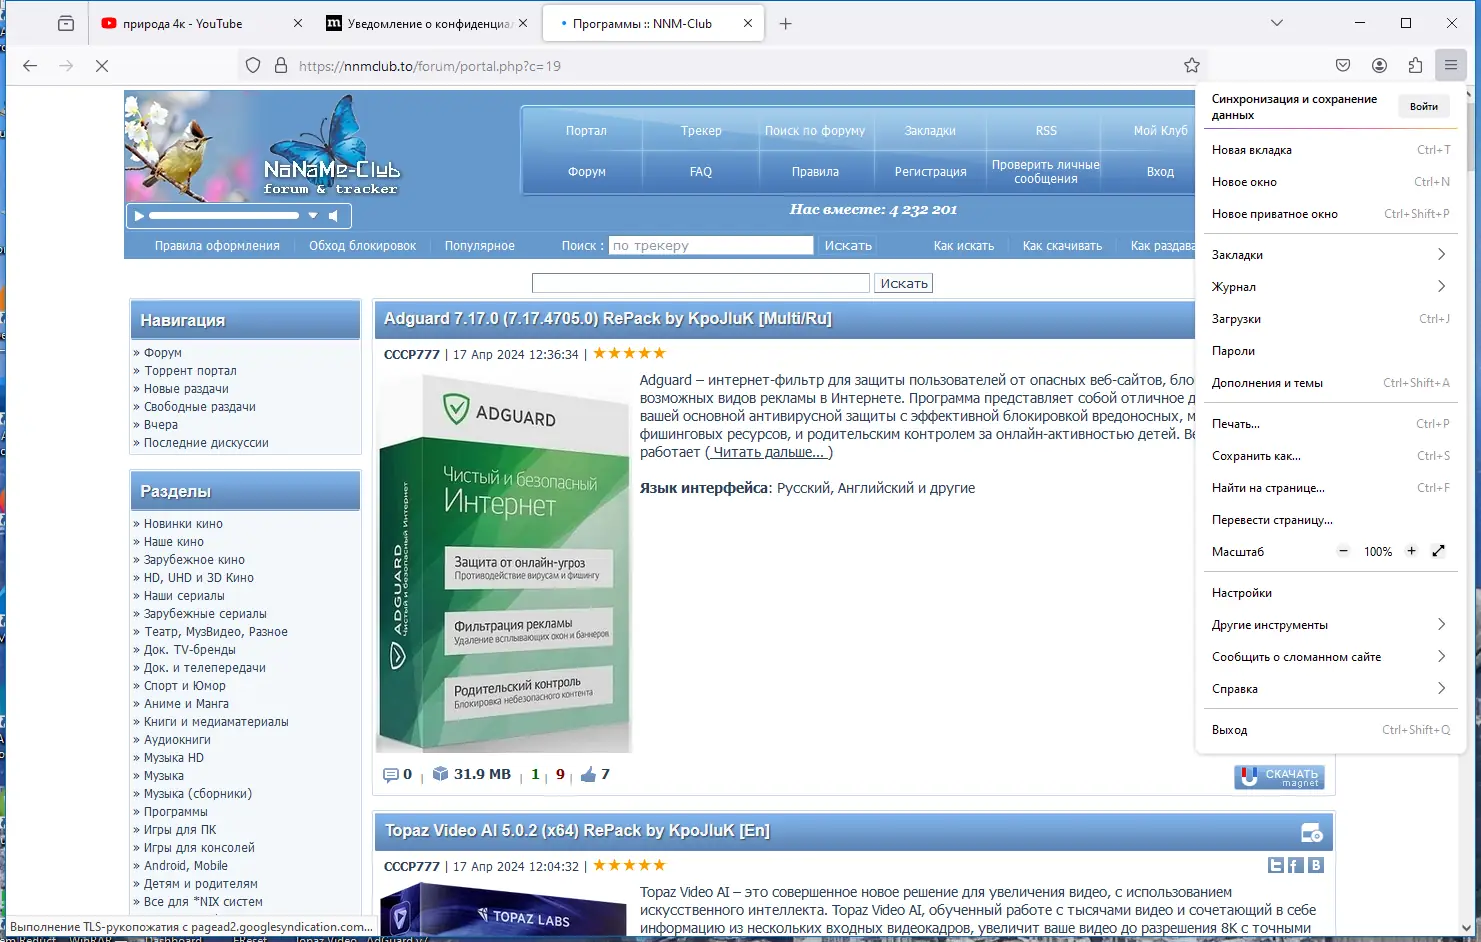Close the 'Программы :: NNM-Club' tab
The image size is (1481, 942).
tap(748, 23)
